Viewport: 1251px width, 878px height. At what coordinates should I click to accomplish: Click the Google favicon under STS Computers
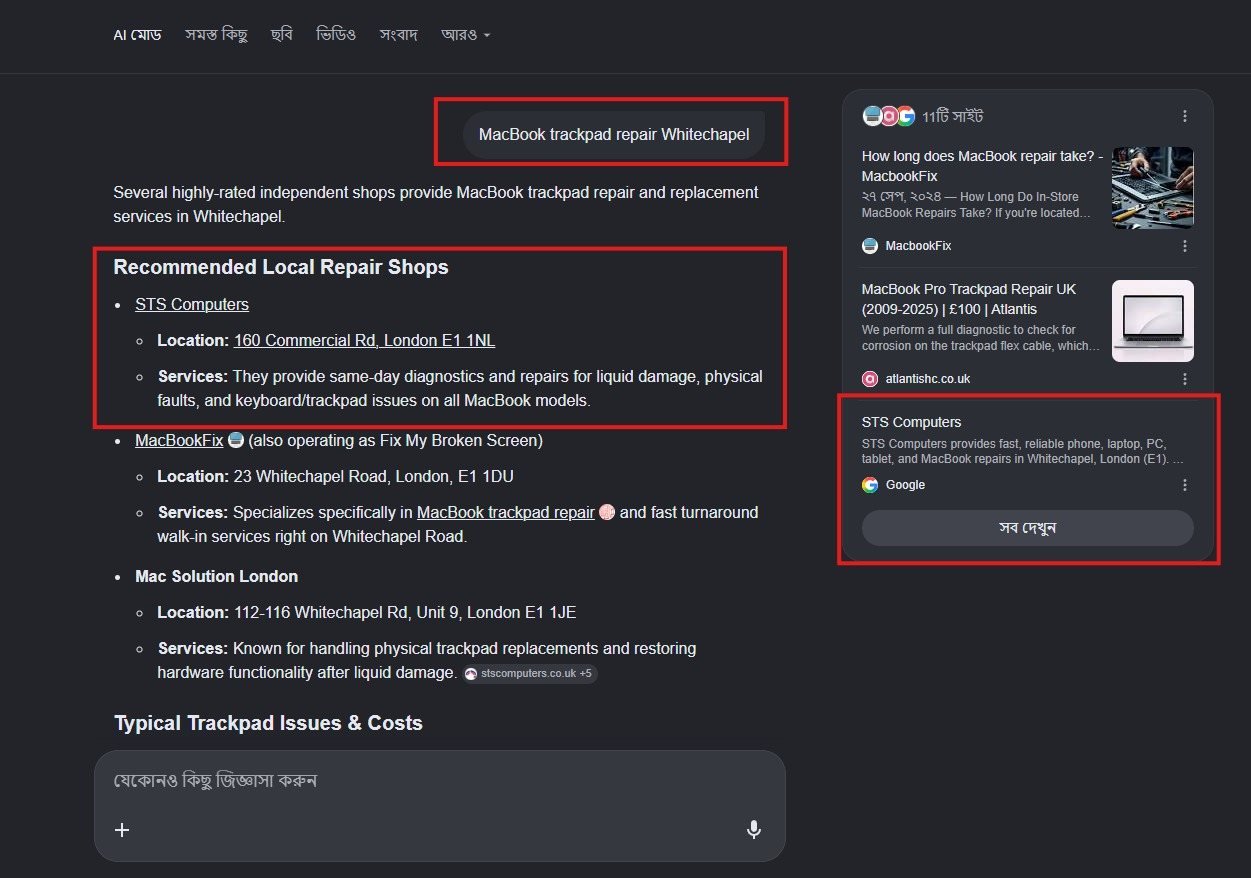(870, 485)
